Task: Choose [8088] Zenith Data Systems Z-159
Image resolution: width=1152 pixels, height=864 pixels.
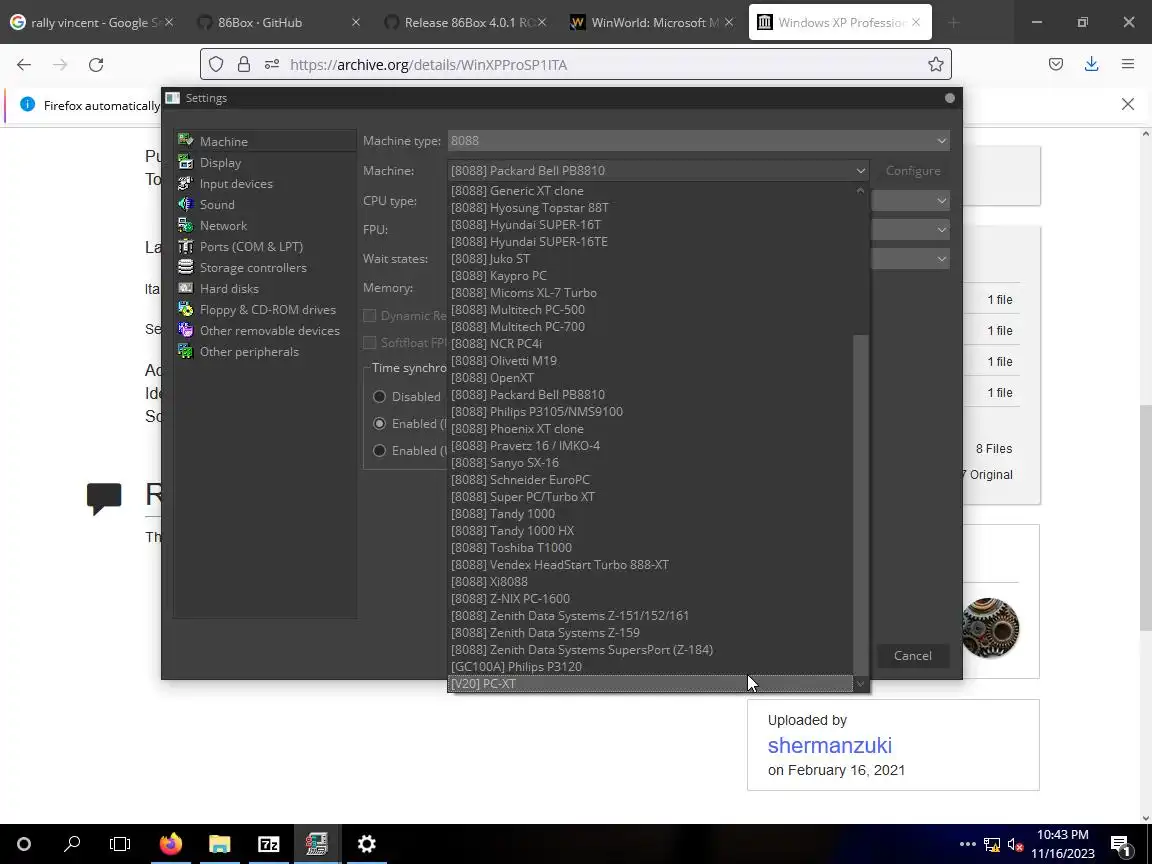Action: point(650,633)
